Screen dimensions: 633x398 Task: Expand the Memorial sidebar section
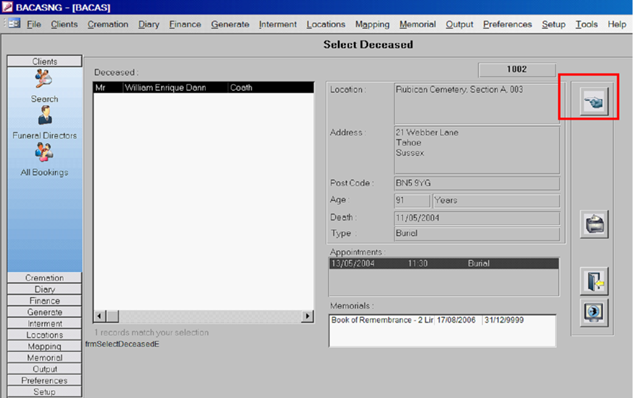(x=44, y=358)
